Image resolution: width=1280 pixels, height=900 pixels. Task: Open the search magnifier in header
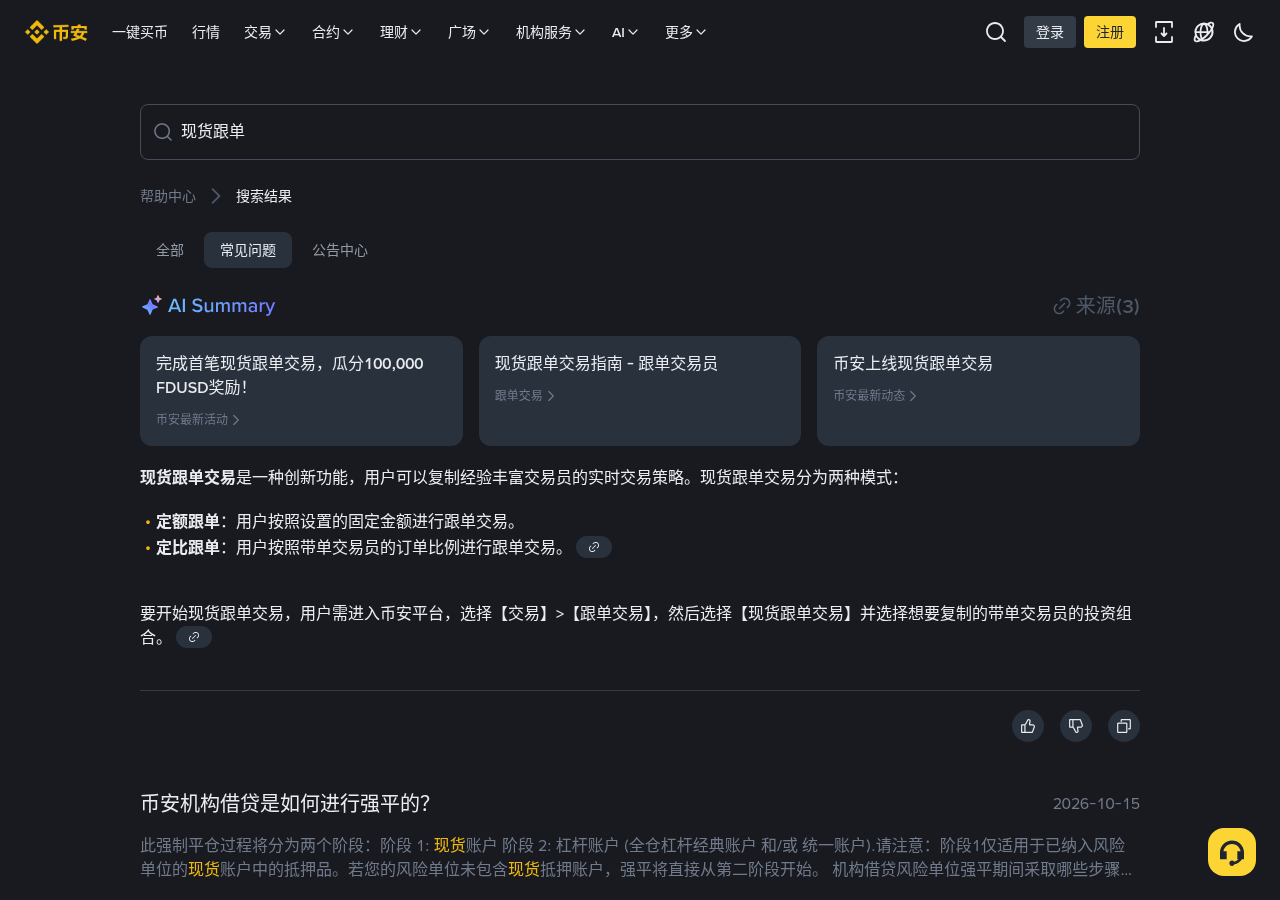(x=996, y=32)
